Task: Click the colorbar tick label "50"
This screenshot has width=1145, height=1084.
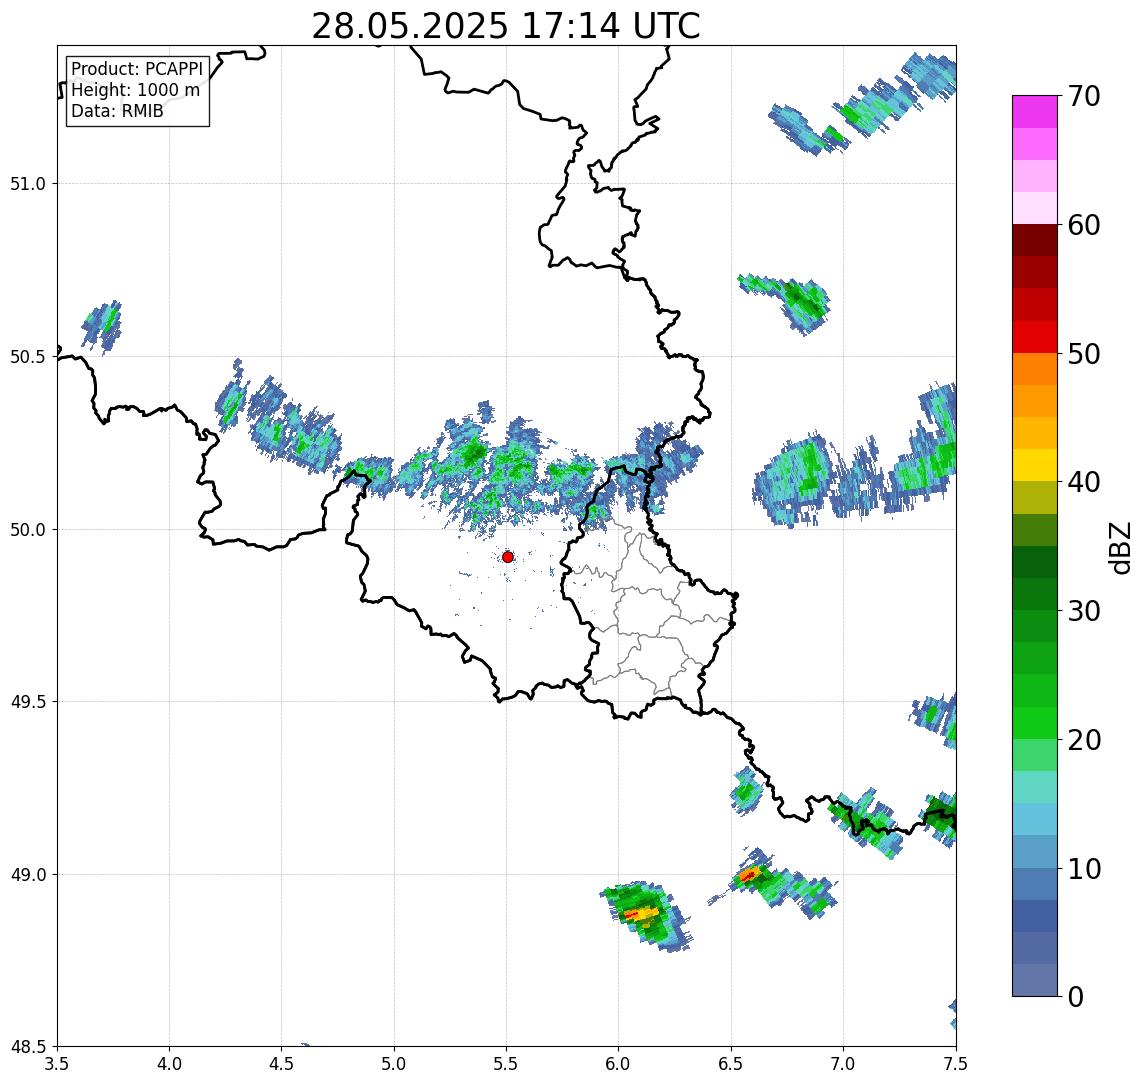Action: pos(1084,354)
